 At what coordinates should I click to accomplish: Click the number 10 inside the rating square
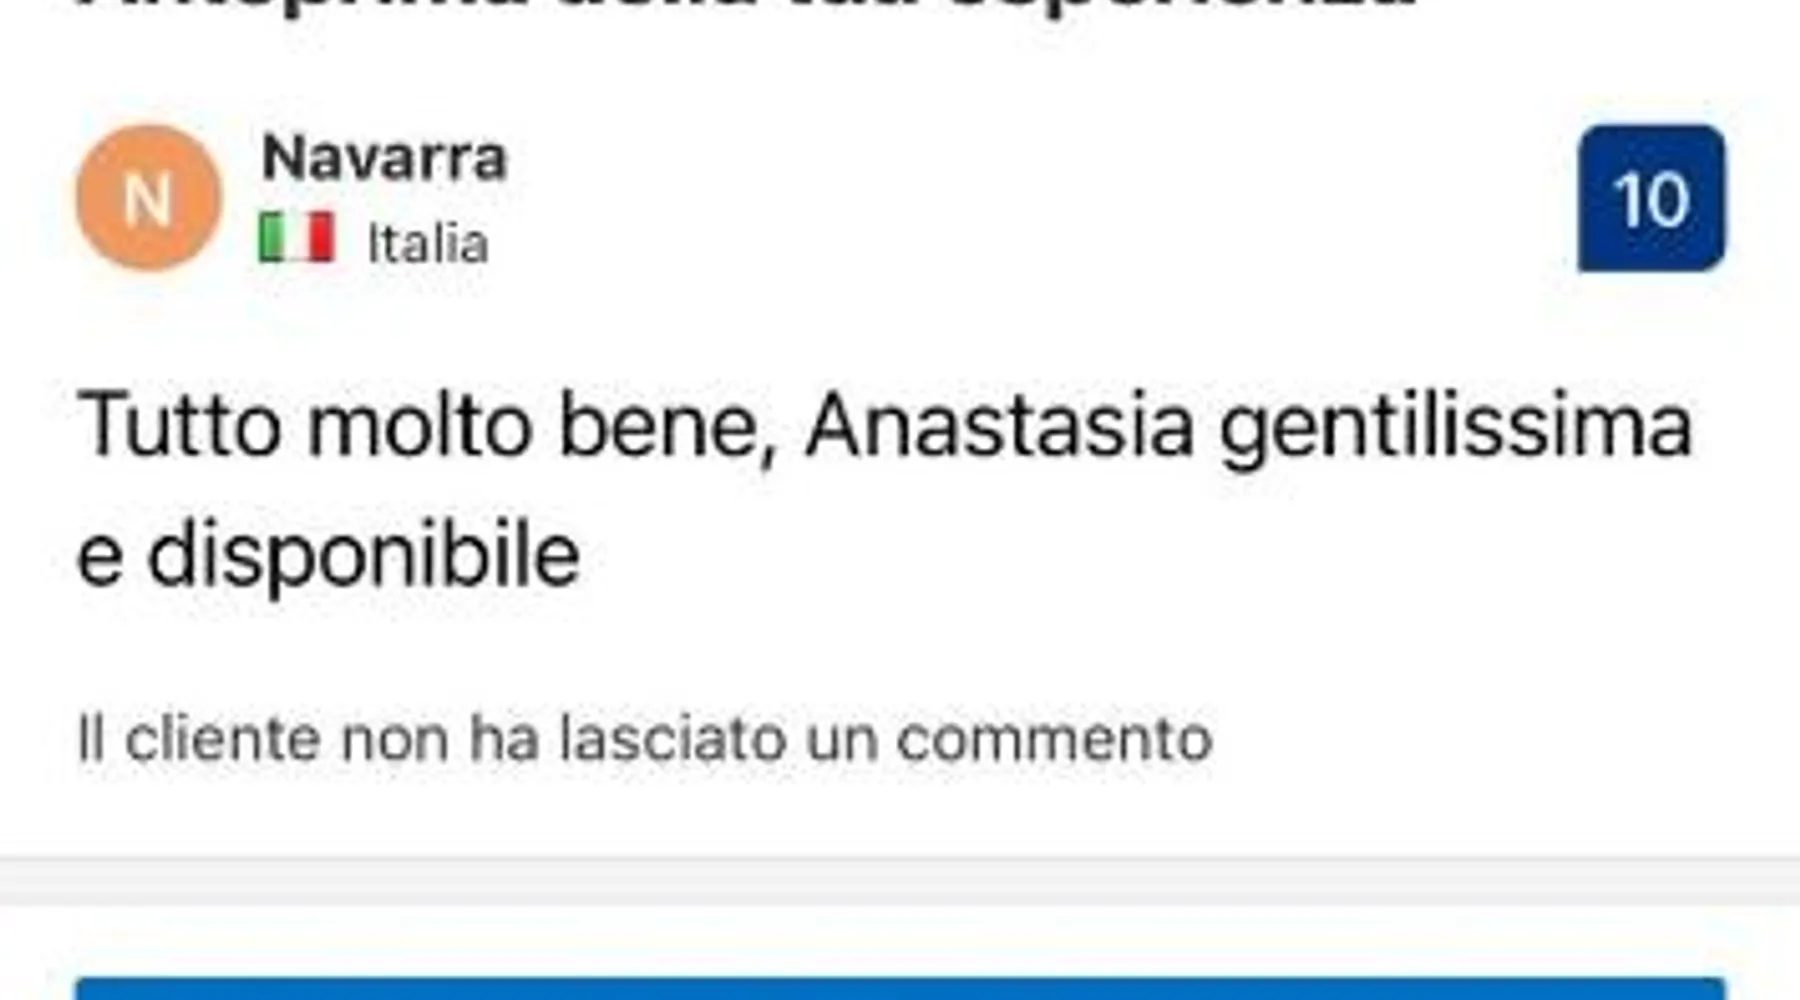[x=1651, y=201]
